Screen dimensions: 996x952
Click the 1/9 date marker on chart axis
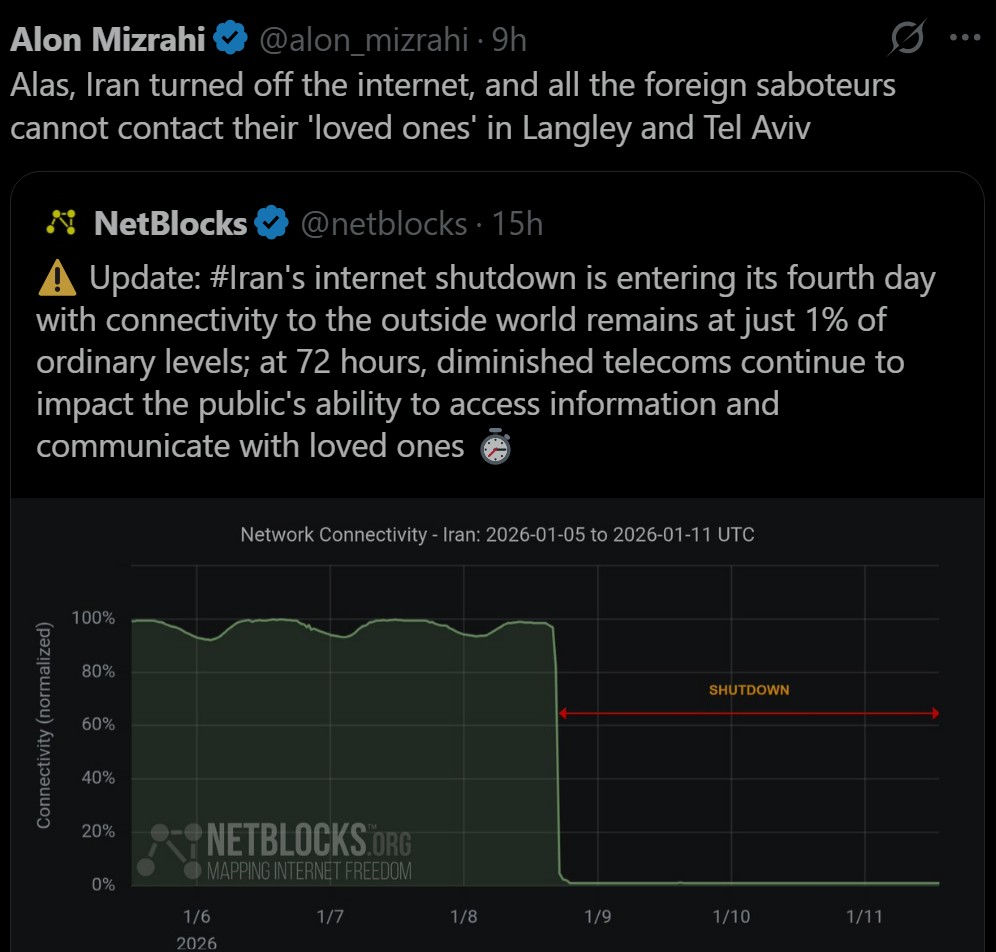coord(597,917)
